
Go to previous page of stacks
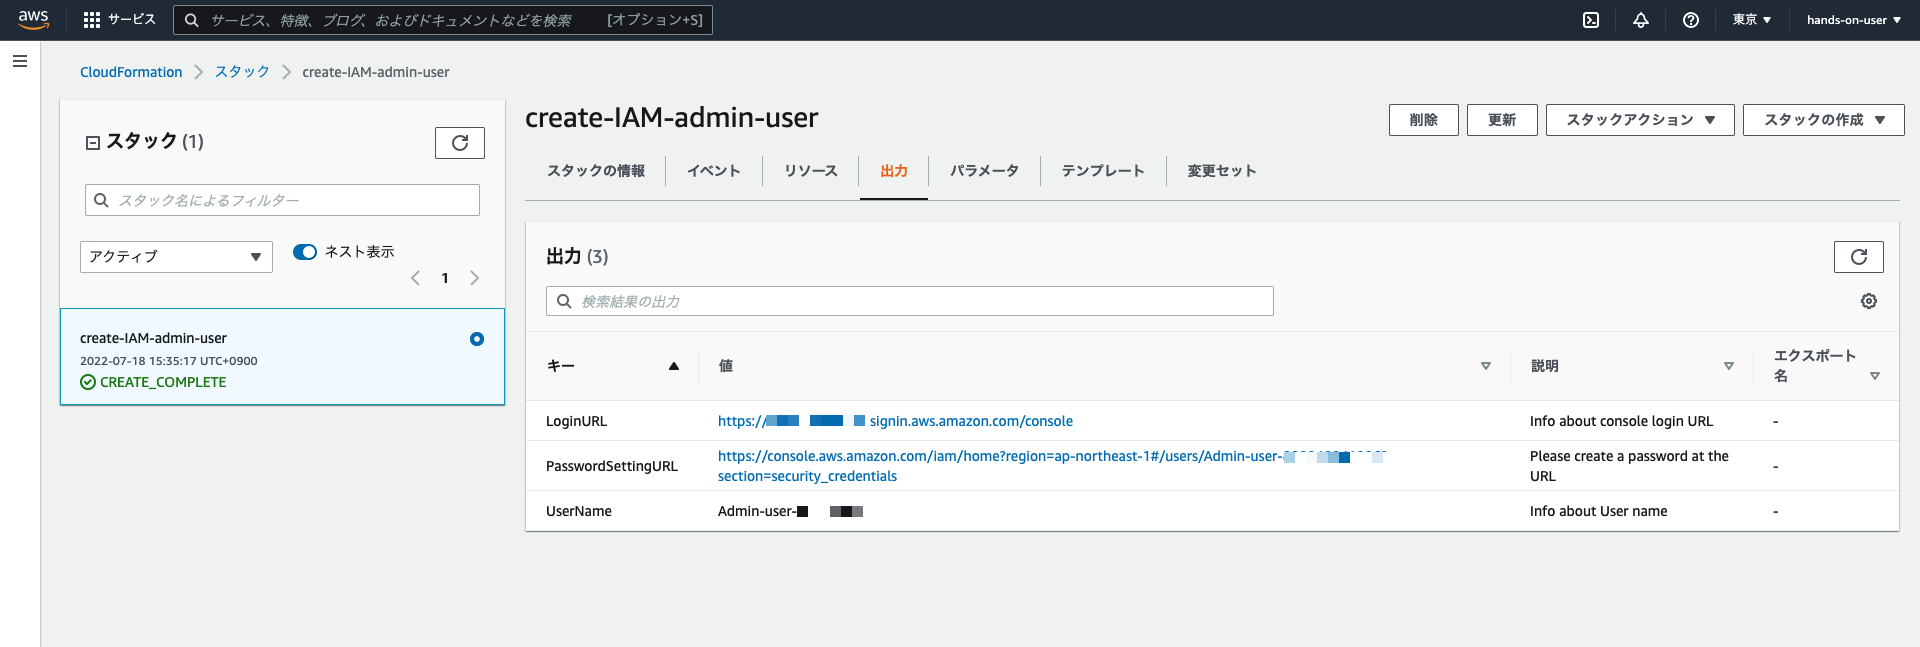coord(416,278)
